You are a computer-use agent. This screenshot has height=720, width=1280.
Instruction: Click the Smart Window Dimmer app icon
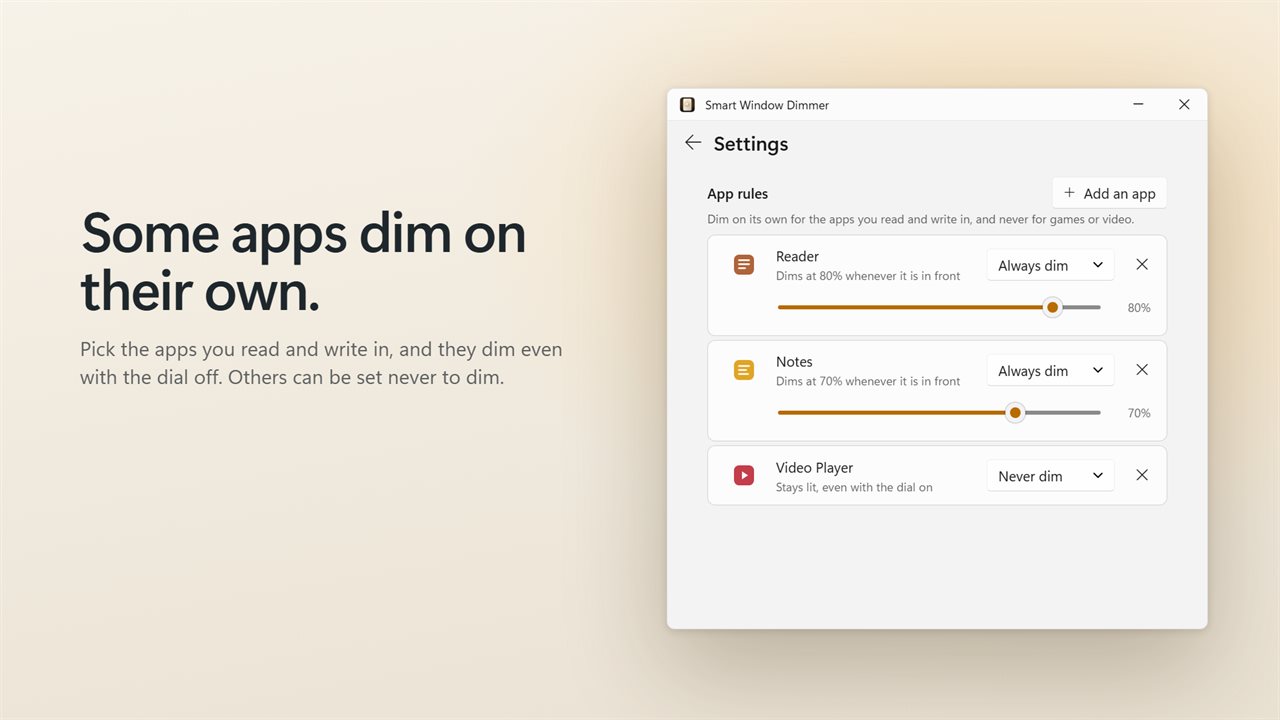(687, 105)
